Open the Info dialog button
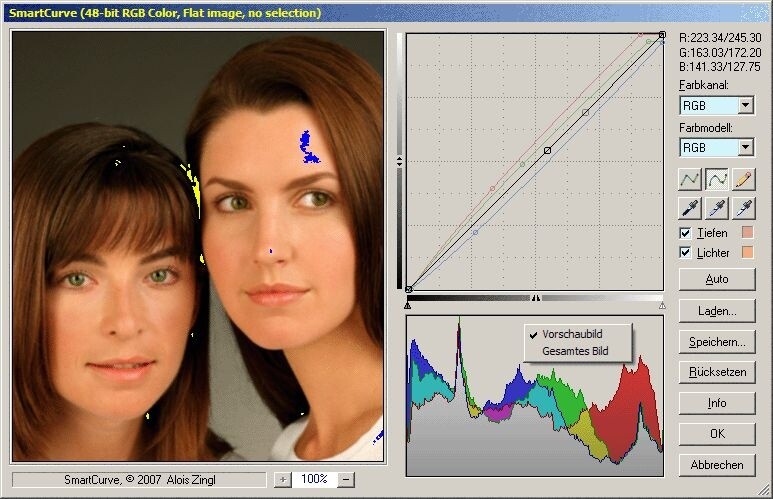The image size is (773, 499). pos(717,403)
